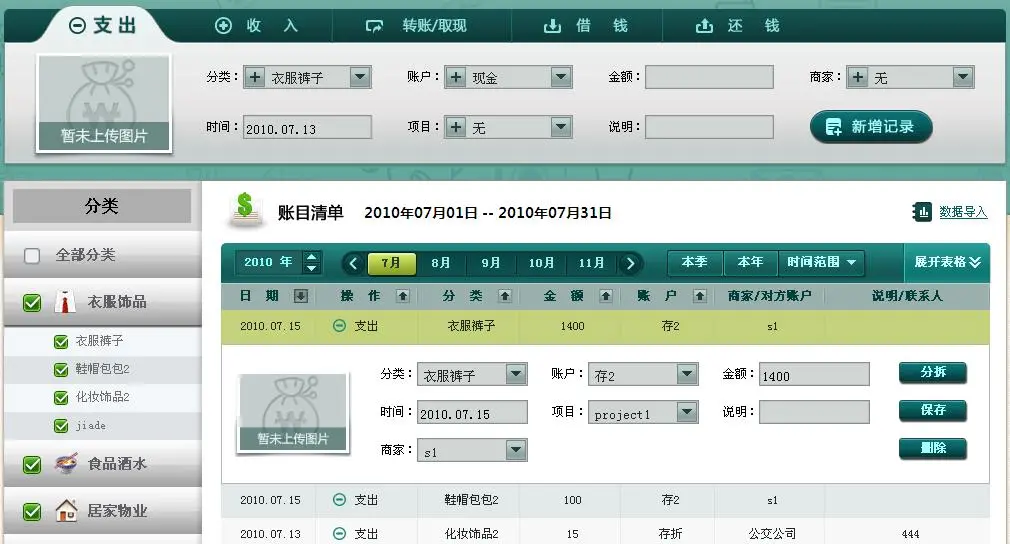Open 数据导入 link
The width and height of the screenshot is (1010, 544).
click(963, 212)
